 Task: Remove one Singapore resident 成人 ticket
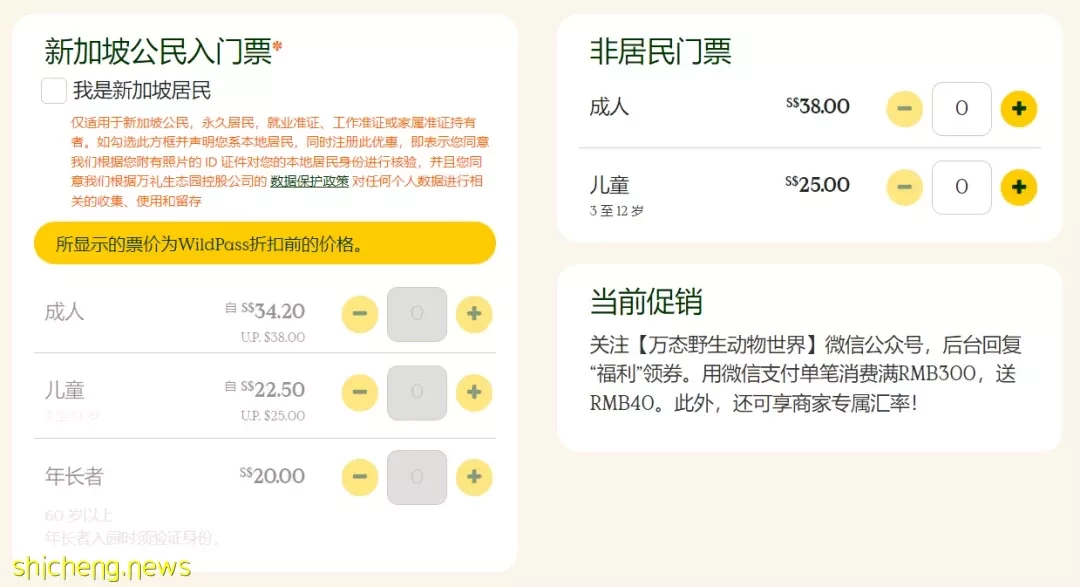(360, 314)
